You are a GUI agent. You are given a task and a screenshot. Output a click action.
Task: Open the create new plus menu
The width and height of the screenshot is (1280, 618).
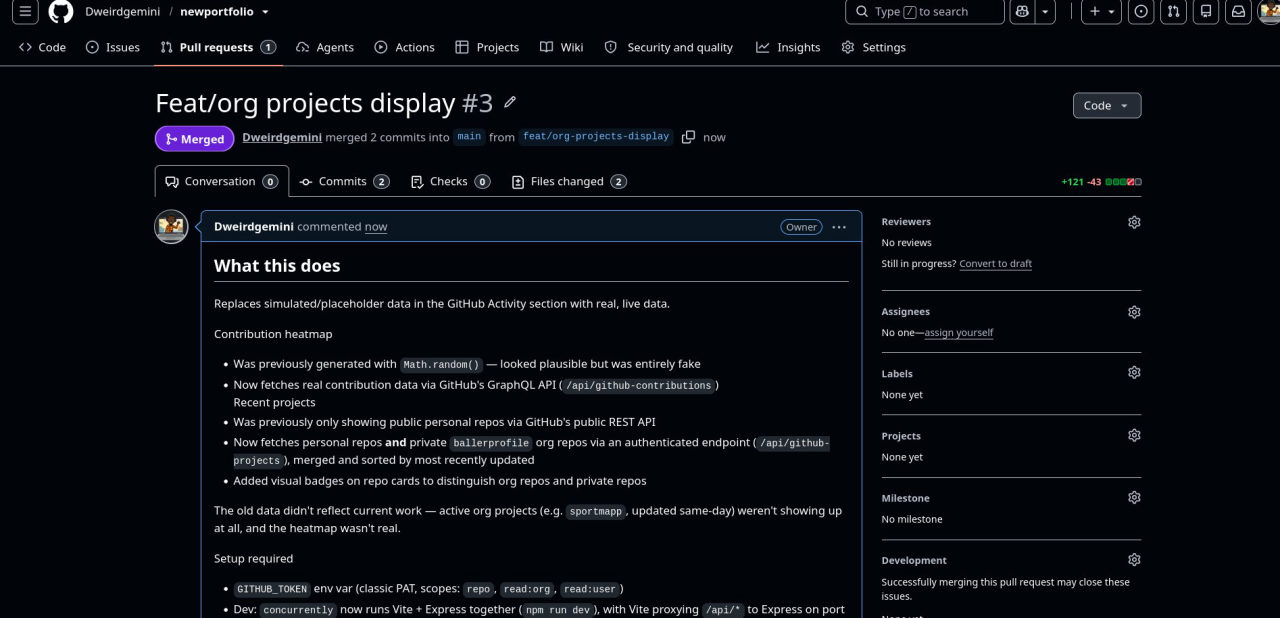(x=1103, y=12)
